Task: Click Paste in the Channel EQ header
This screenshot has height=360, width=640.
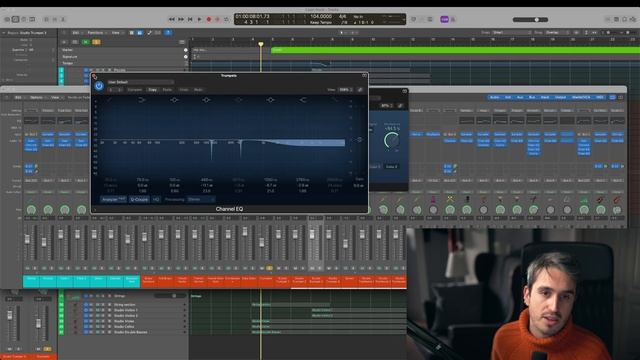Action: pos(167,89)
